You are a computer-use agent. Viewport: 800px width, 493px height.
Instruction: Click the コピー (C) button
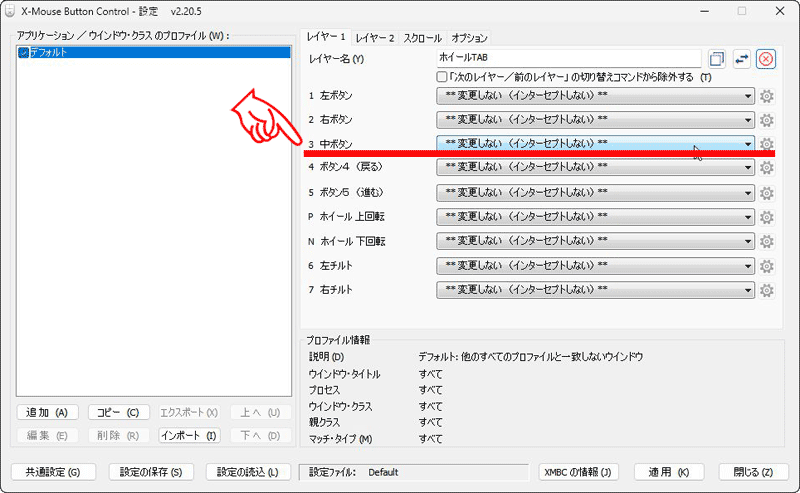pyautogui.click(x=118, y=412)
